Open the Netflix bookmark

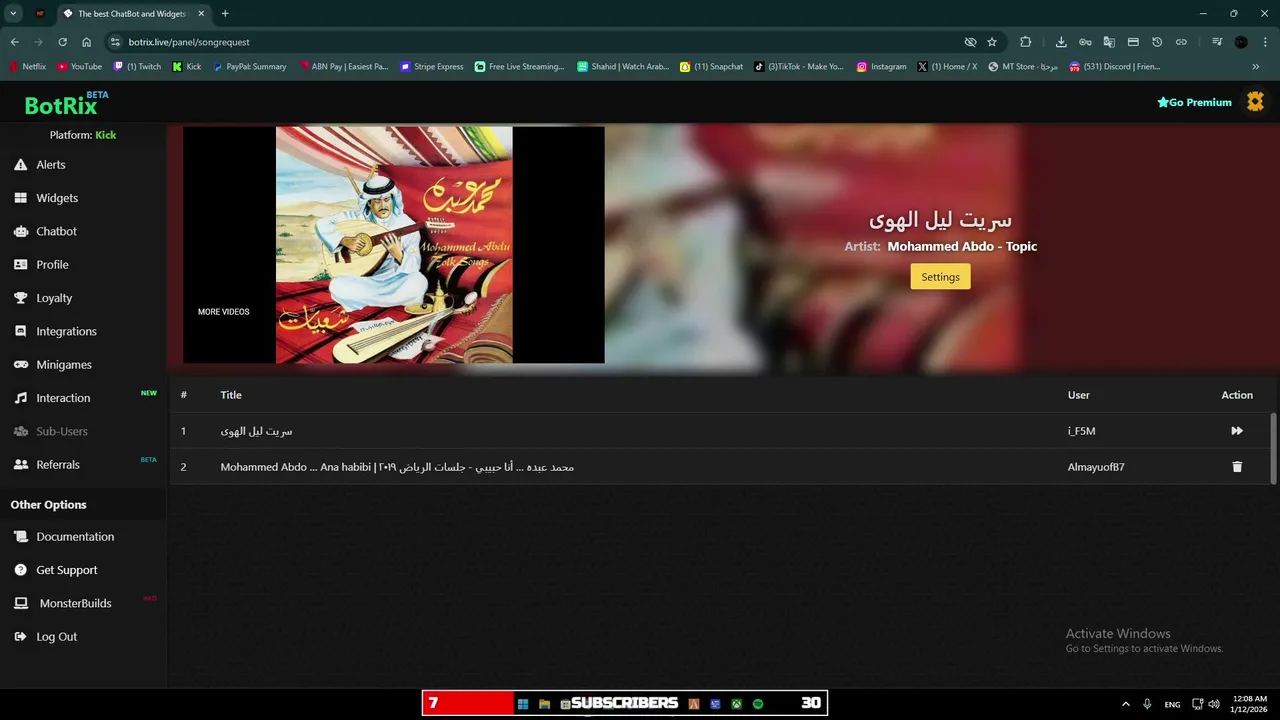(27, 67)
